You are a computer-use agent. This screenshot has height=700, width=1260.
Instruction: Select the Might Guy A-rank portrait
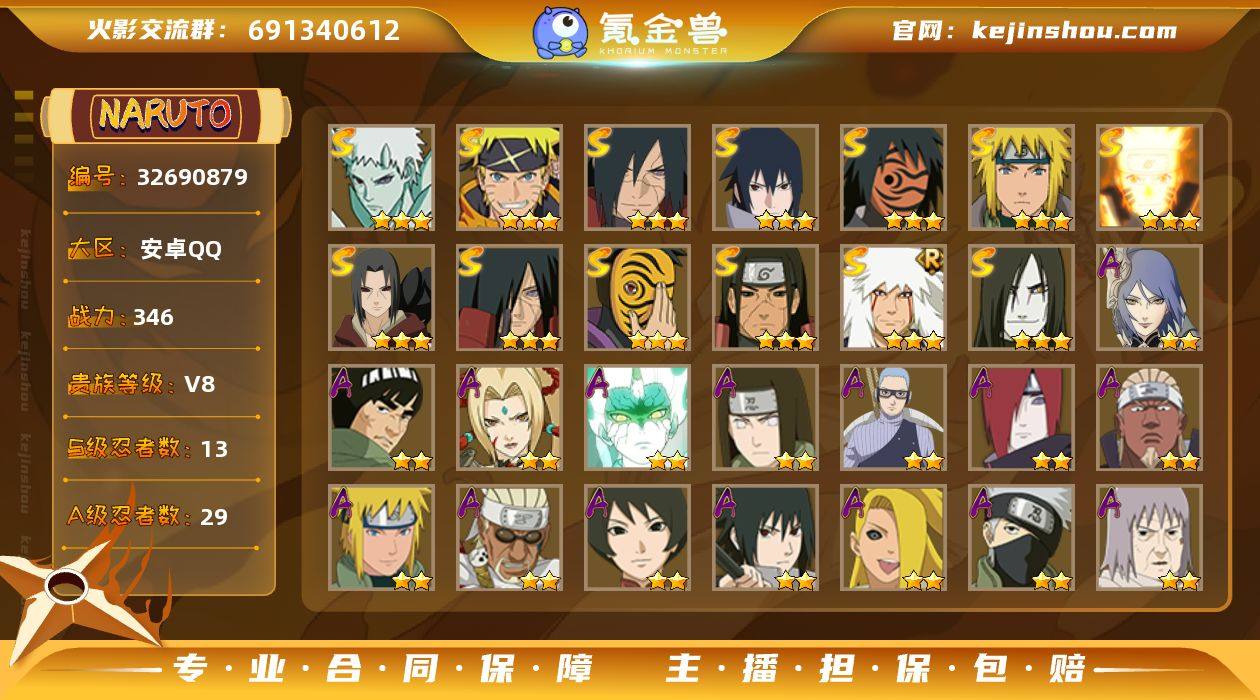click(382, 418)
